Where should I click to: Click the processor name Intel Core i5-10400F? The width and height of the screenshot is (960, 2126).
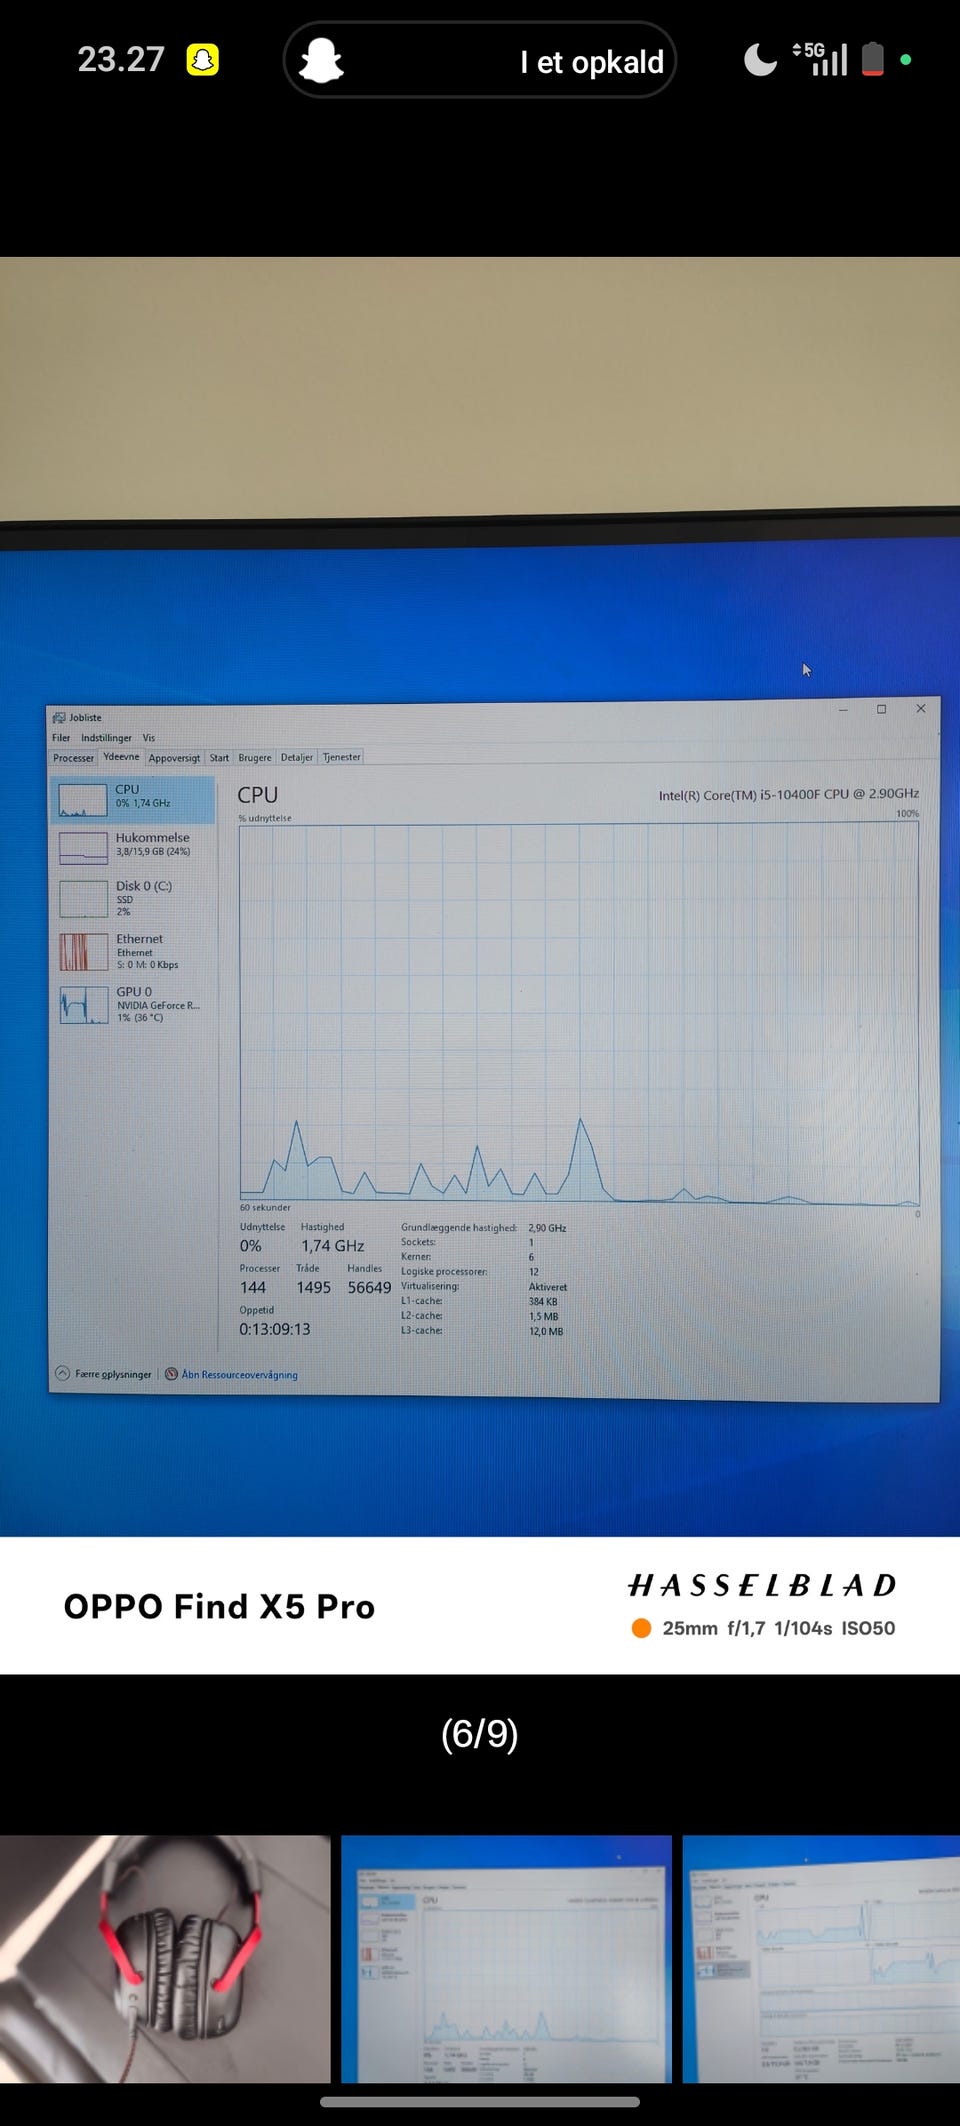tap(788, 795)
